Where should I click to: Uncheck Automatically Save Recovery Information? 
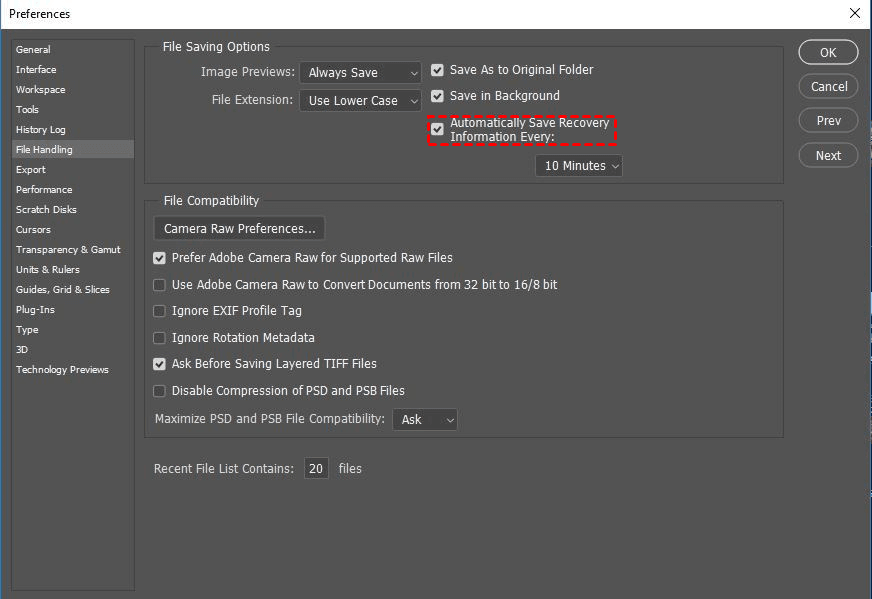tap(437, 129)
